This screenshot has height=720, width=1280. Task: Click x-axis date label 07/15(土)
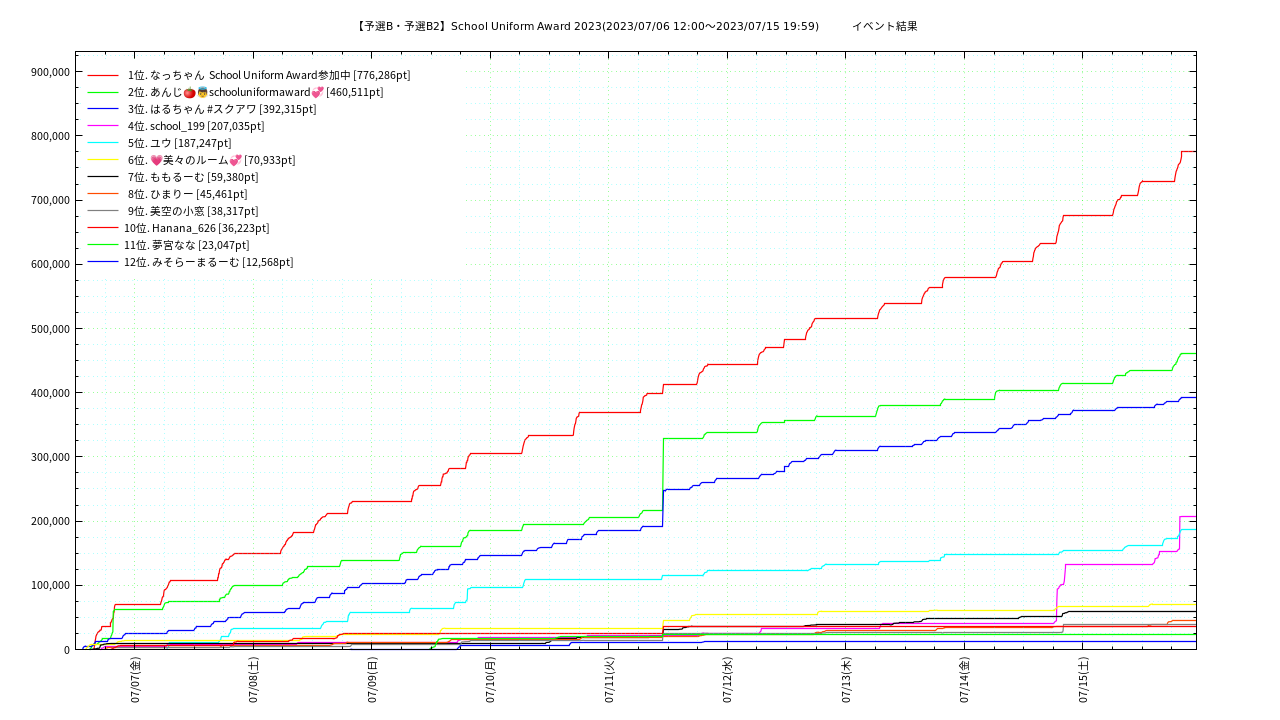(x=1083, y=680)
